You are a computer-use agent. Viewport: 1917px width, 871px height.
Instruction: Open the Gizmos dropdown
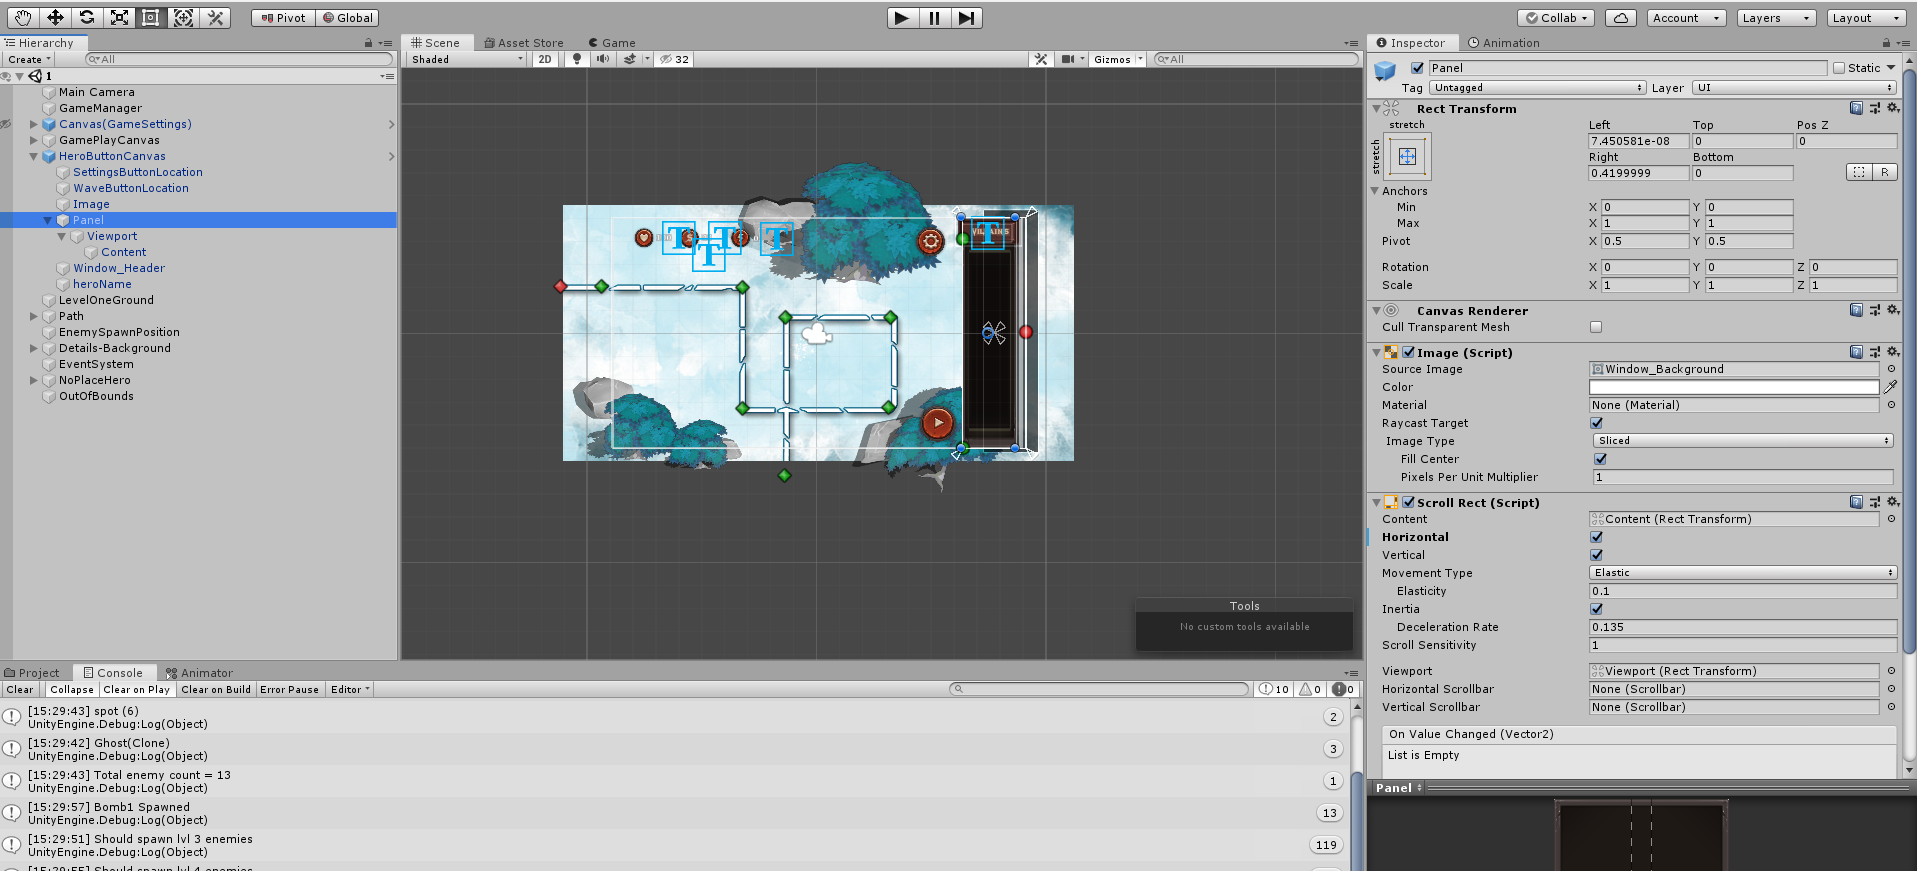coord(1116,59)
